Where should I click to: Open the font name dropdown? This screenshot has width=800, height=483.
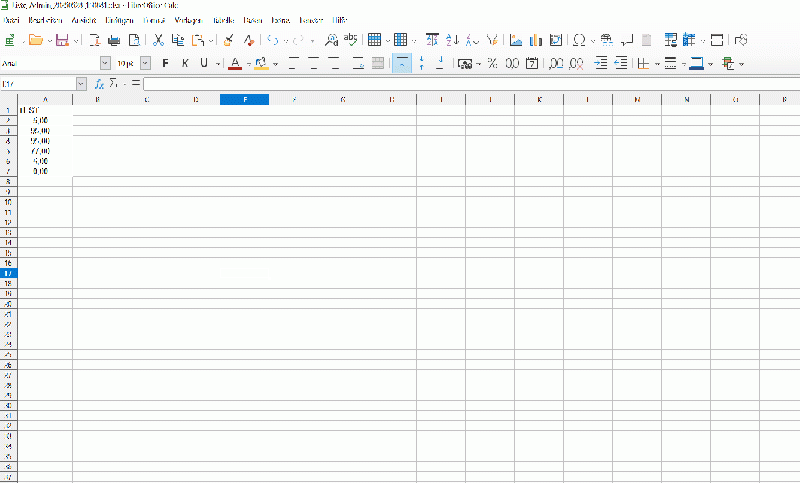tap(106, 63)
